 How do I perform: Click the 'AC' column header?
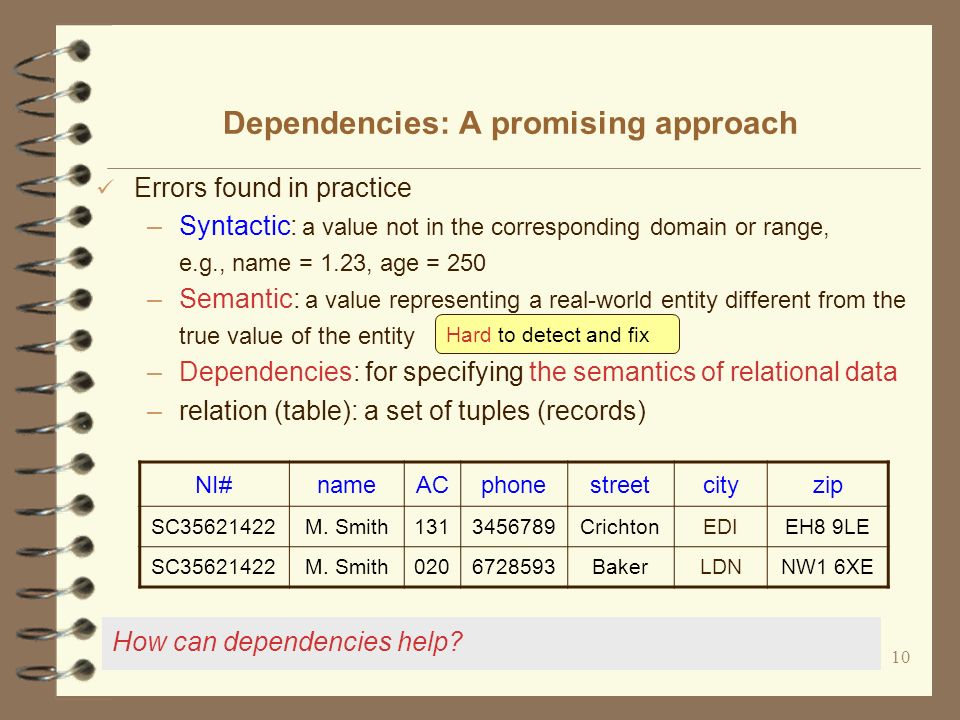(x=432, y=485)
